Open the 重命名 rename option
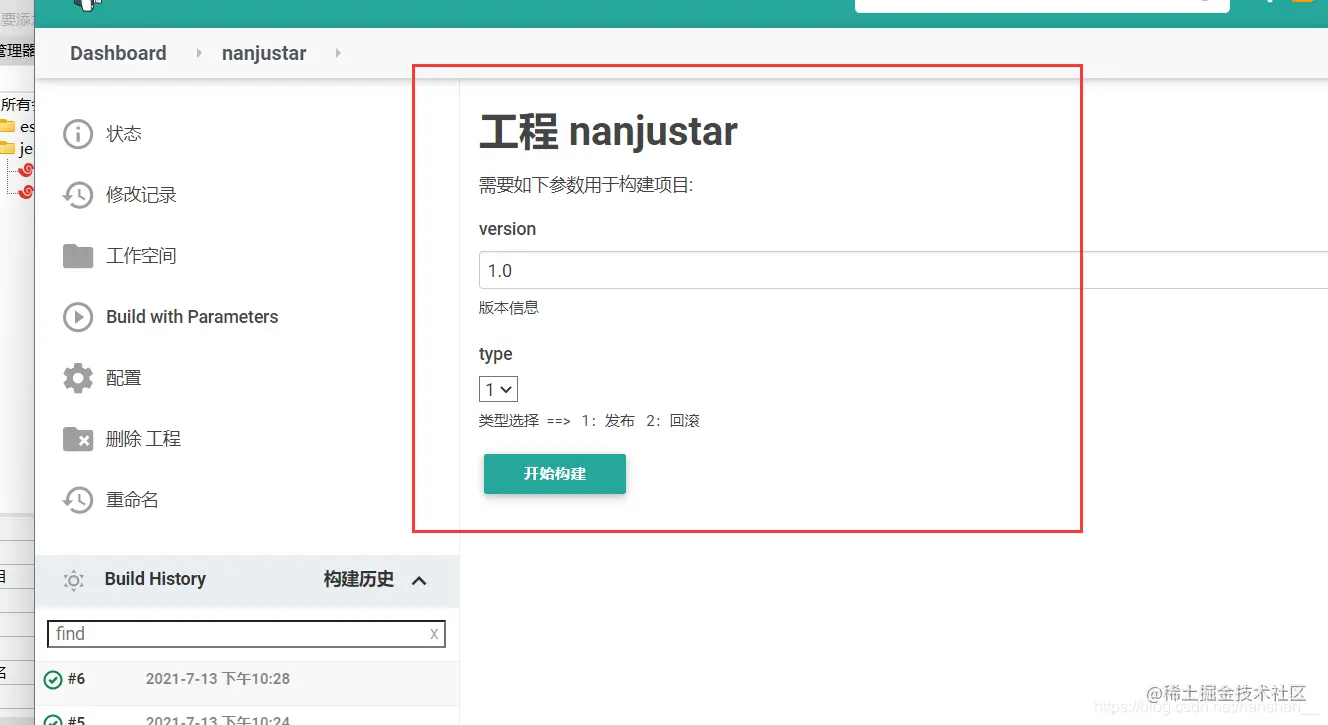Viewport: 1328px width, 725px height. pyautogui.click(x=130, y=499)
